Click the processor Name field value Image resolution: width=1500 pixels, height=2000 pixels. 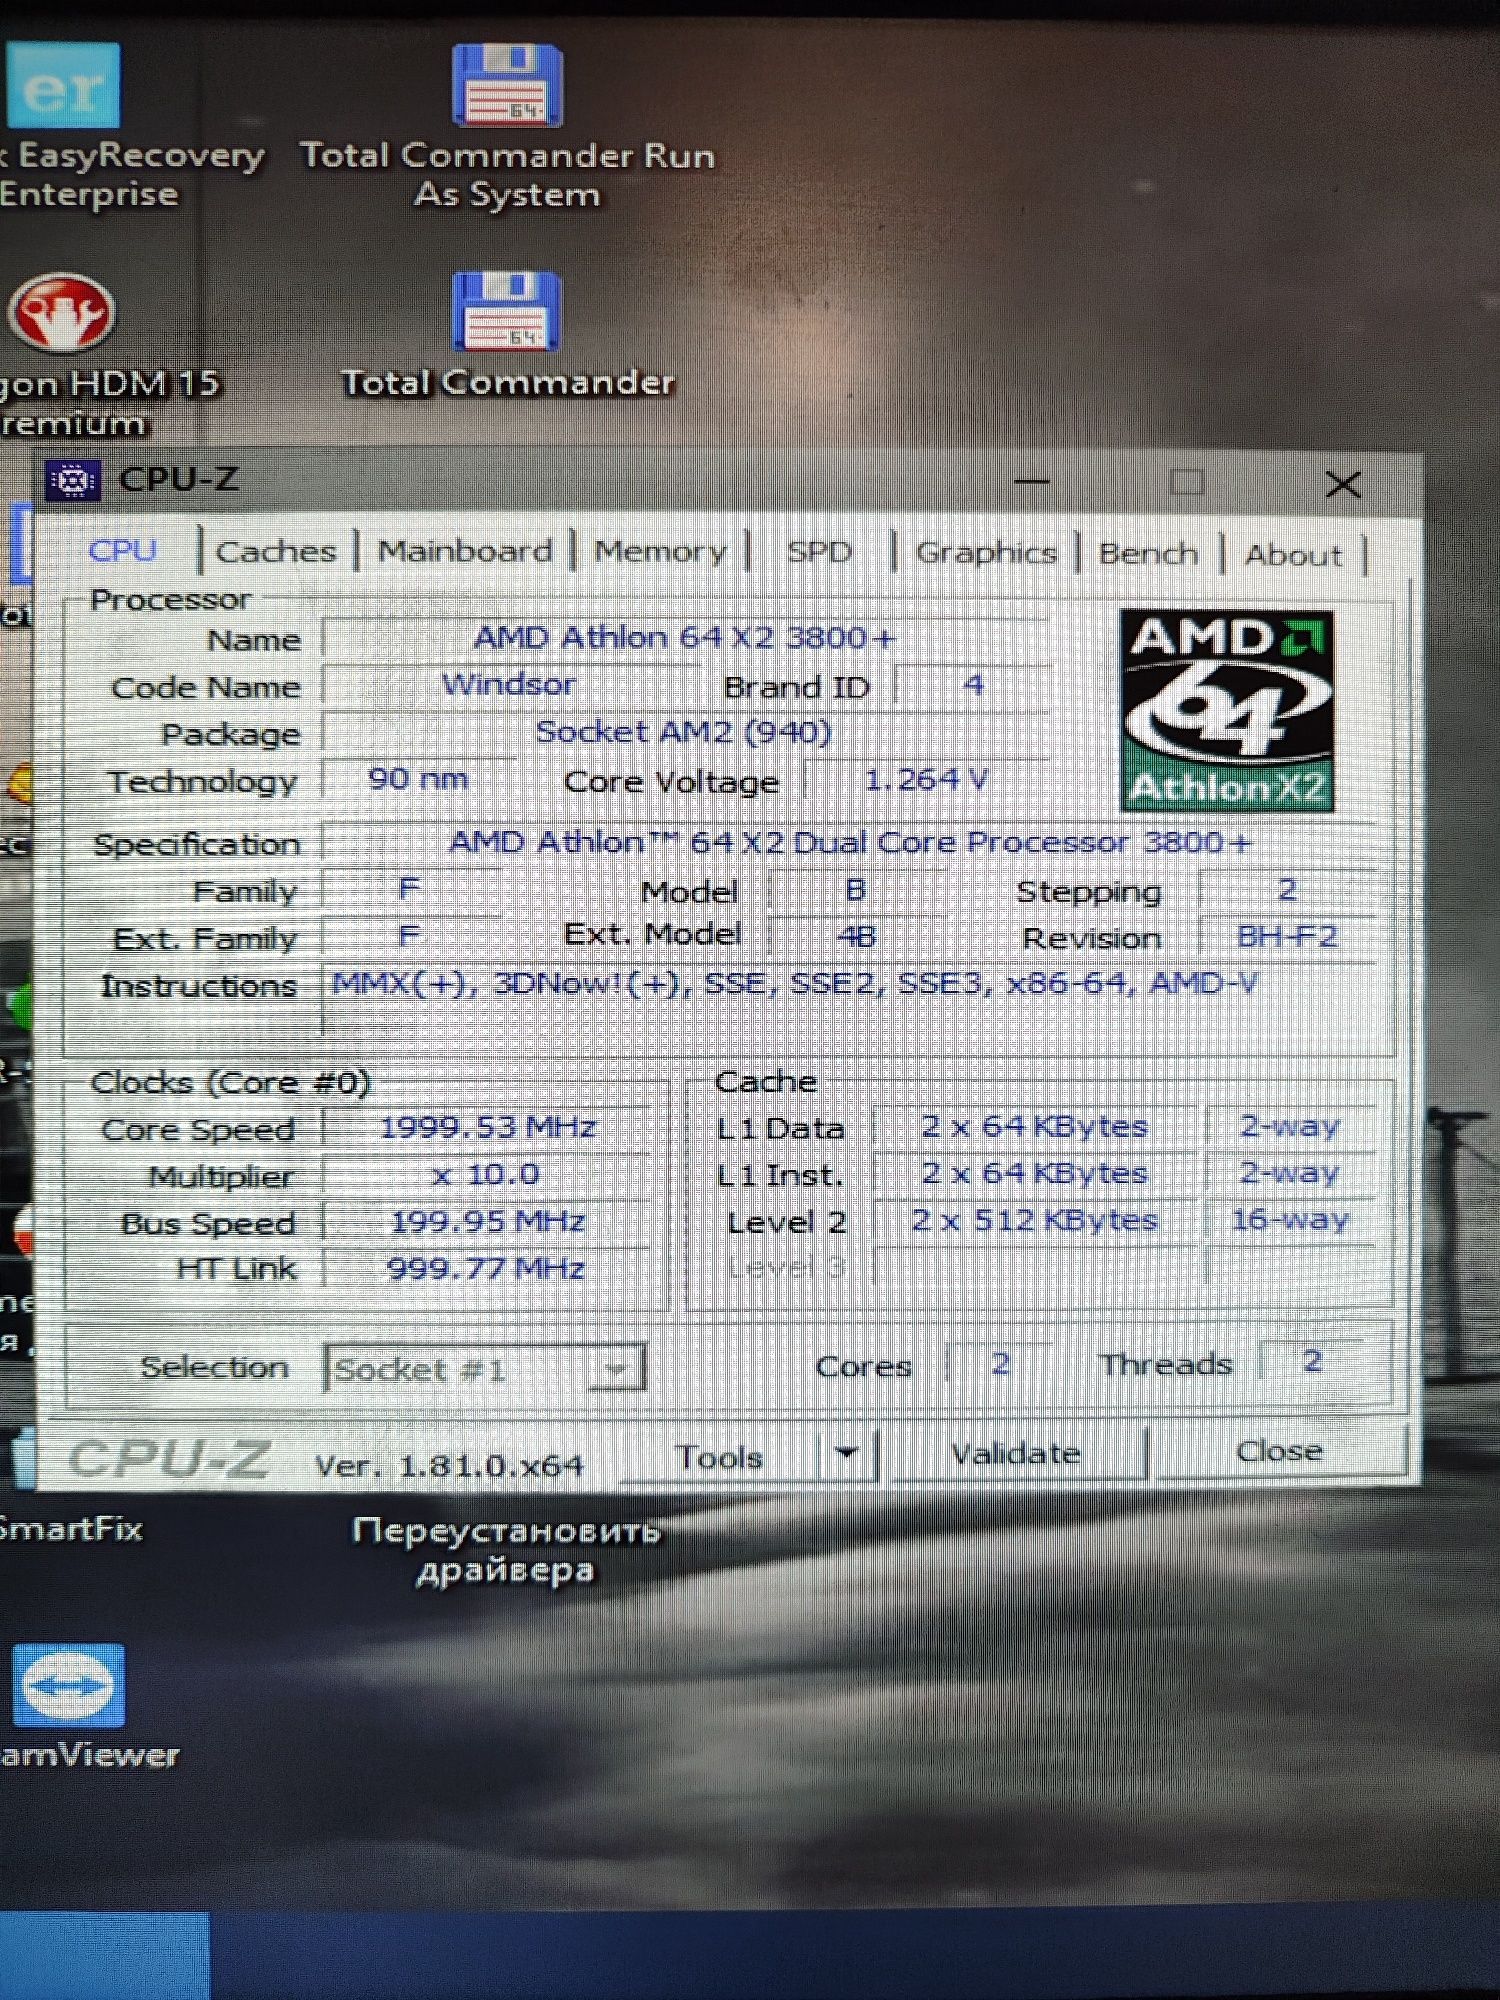[x=684, y=637]
